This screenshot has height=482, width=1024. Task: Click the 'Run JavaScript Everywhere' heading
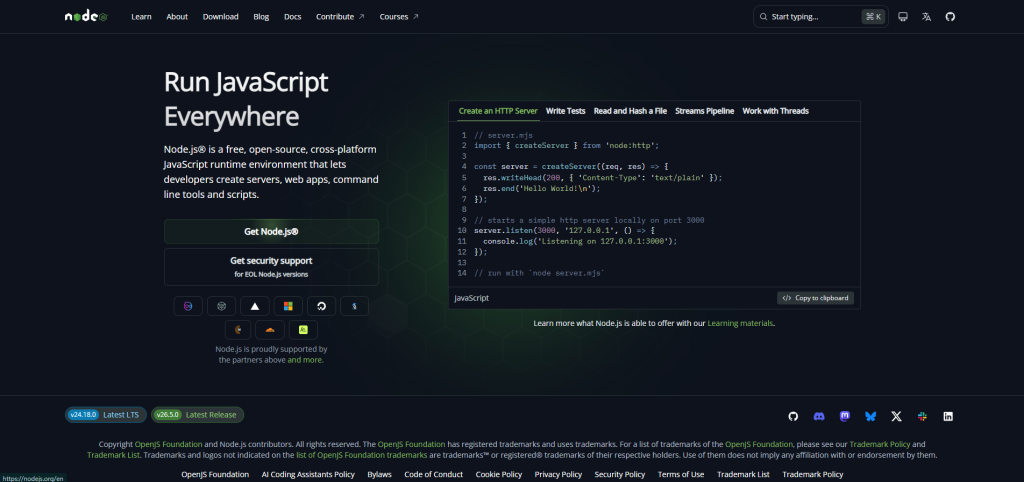tap(246, 100)
